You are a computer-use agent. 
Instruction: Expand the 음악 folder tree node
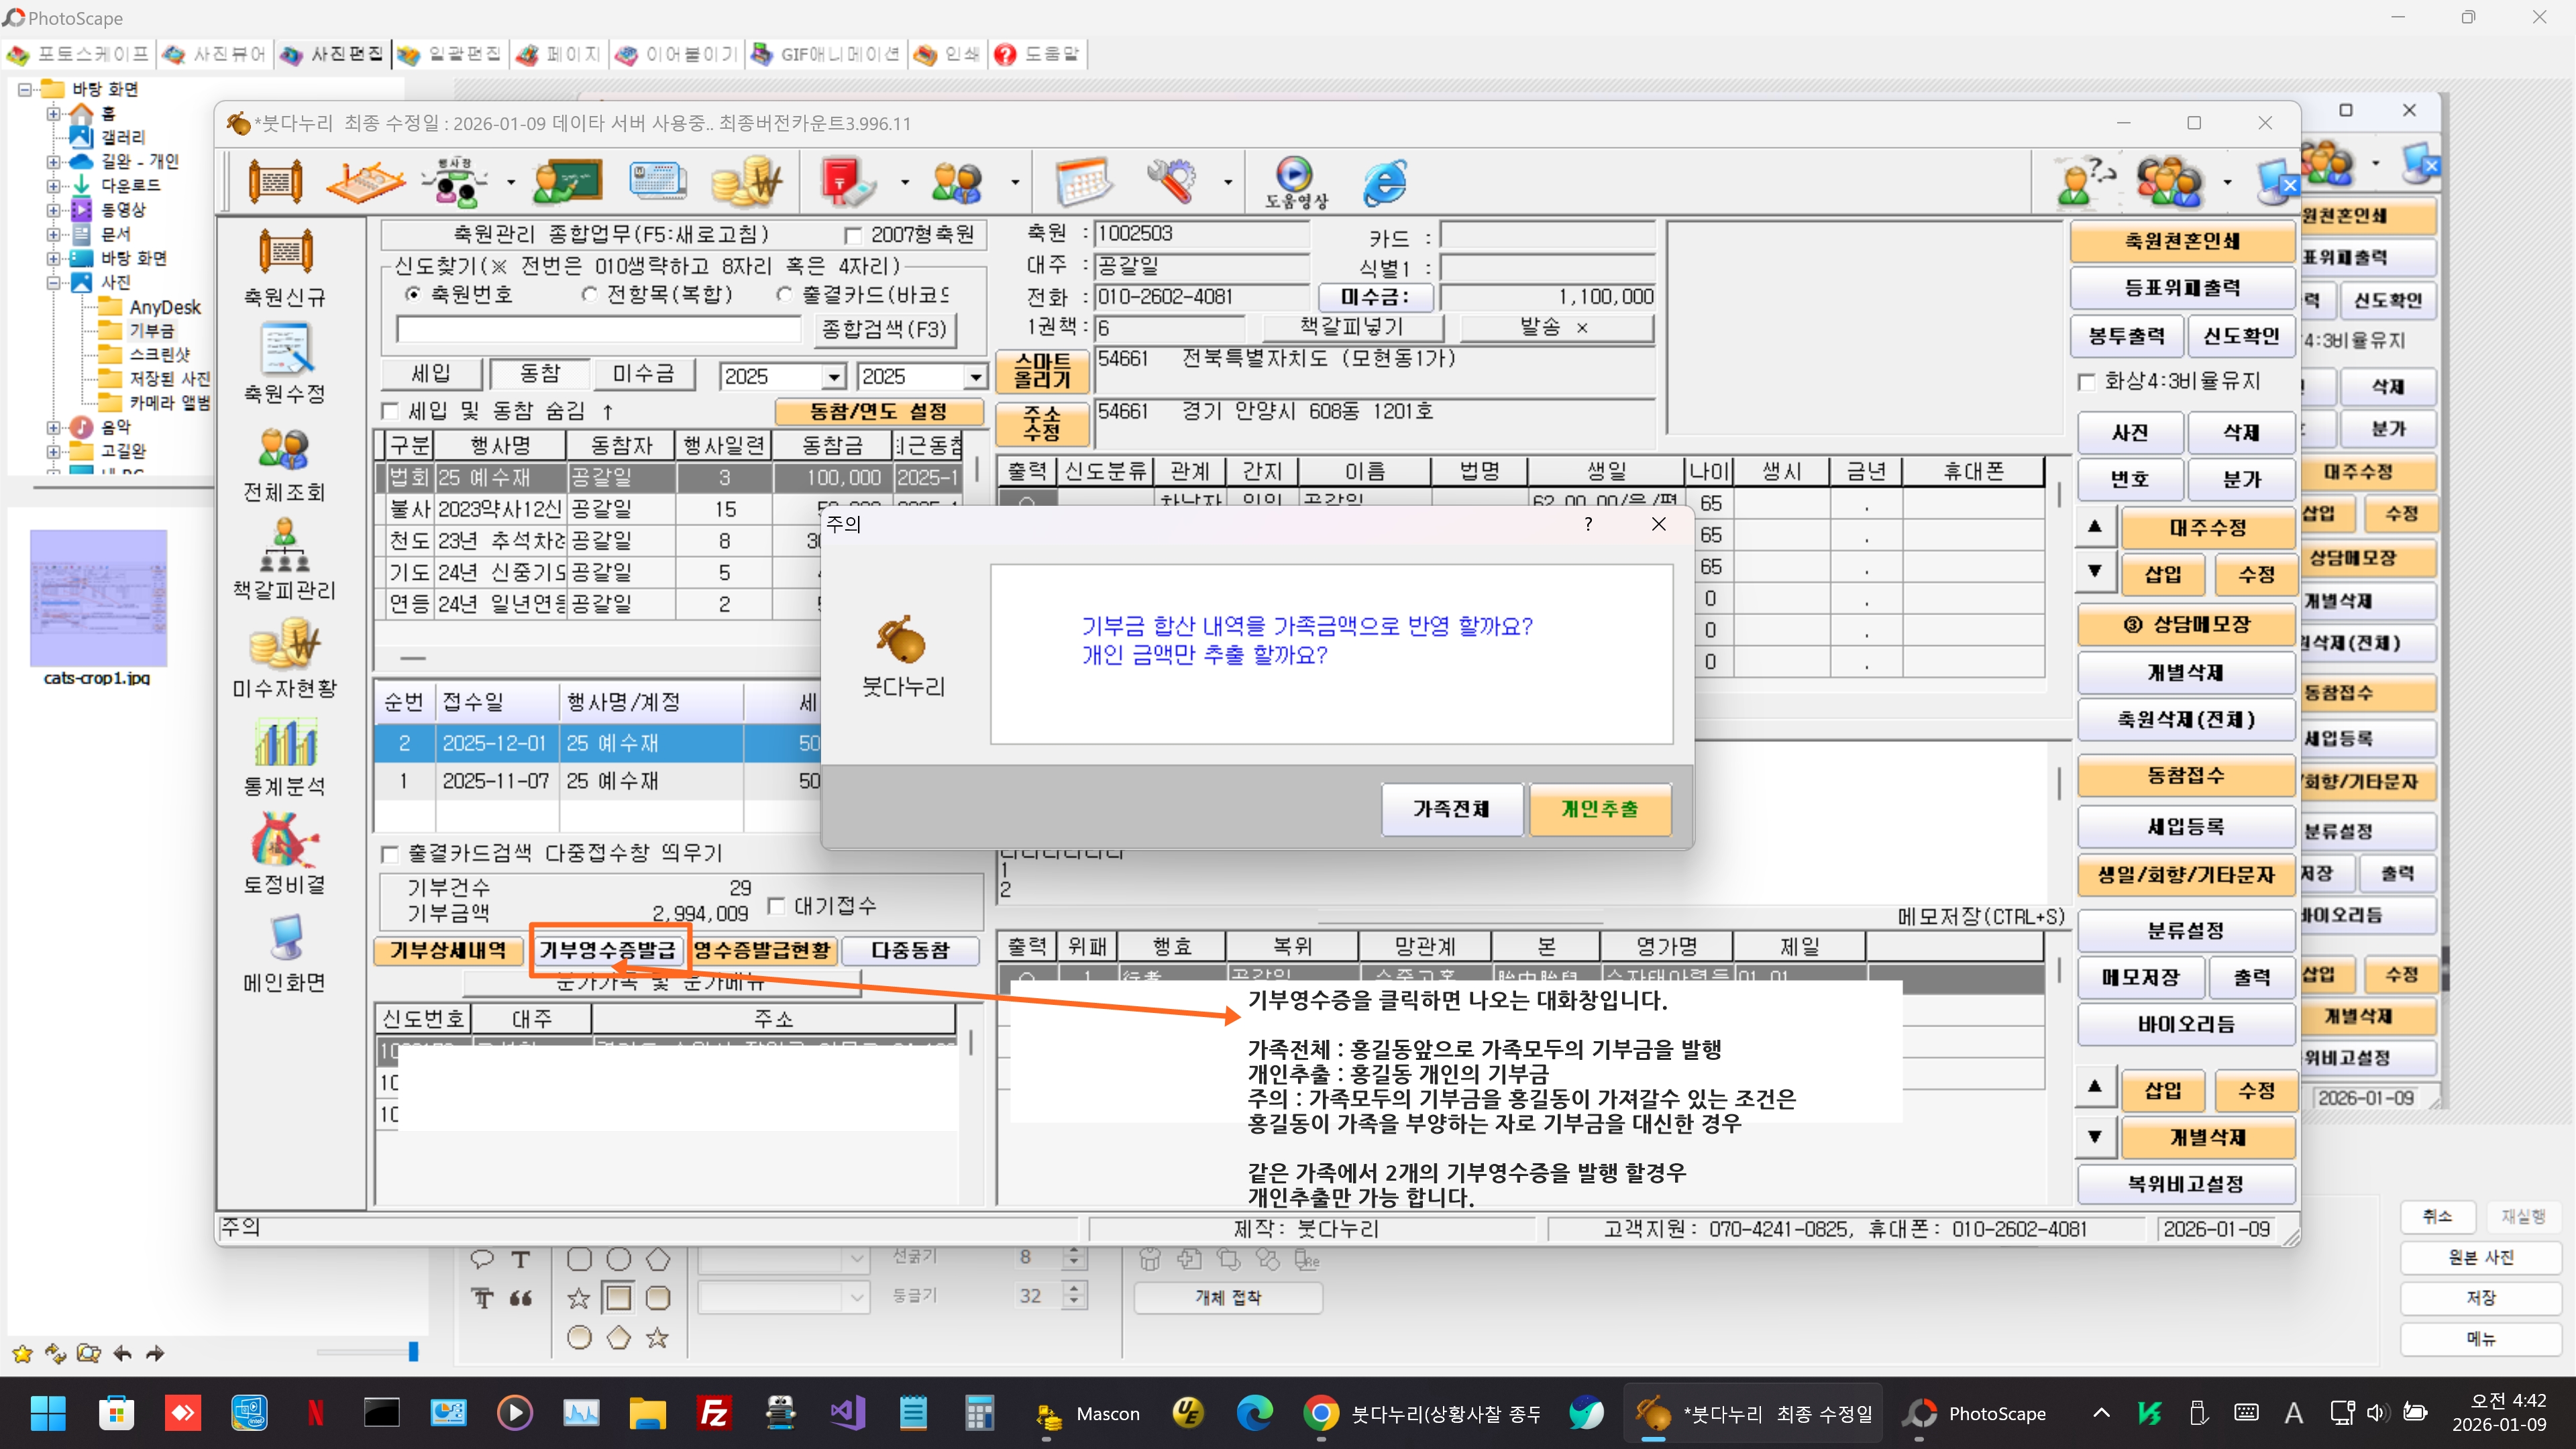(x=53, y=427)
